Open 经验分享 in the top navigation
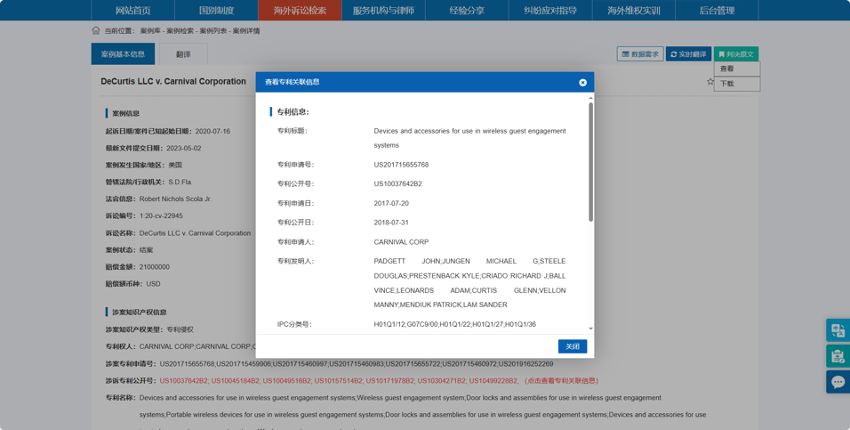The image size is (850, 430). tap(467, 10)
